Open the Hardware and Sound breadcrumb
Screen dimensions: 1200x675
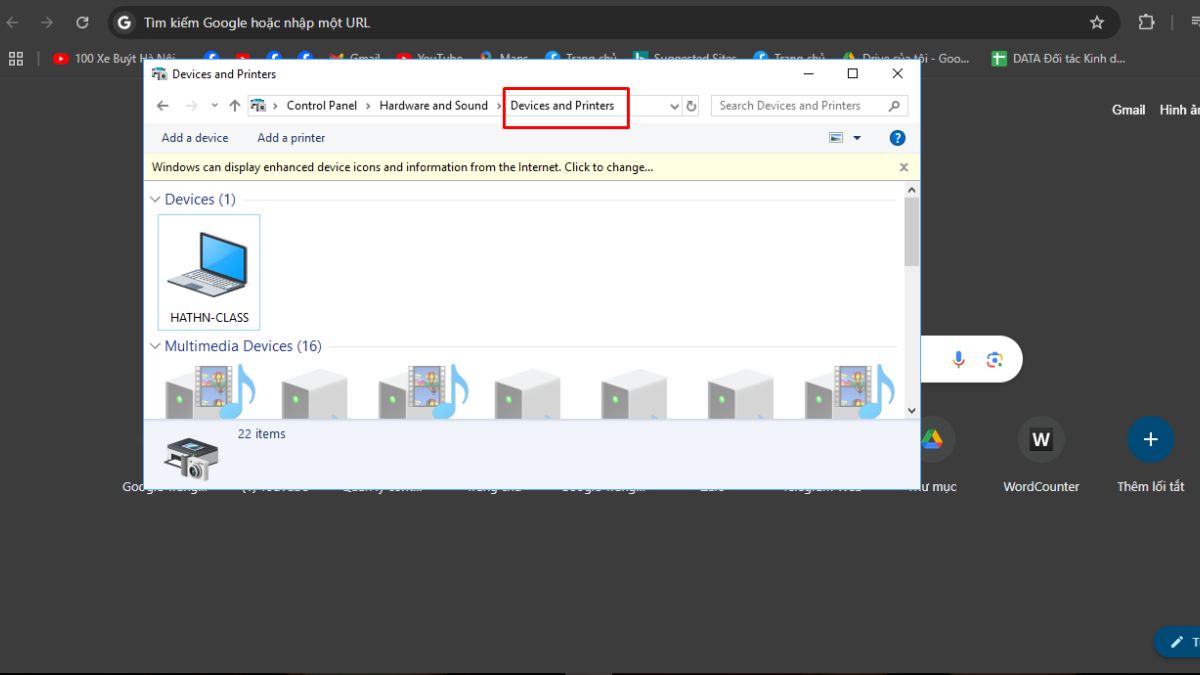click(x=433, y=106)
